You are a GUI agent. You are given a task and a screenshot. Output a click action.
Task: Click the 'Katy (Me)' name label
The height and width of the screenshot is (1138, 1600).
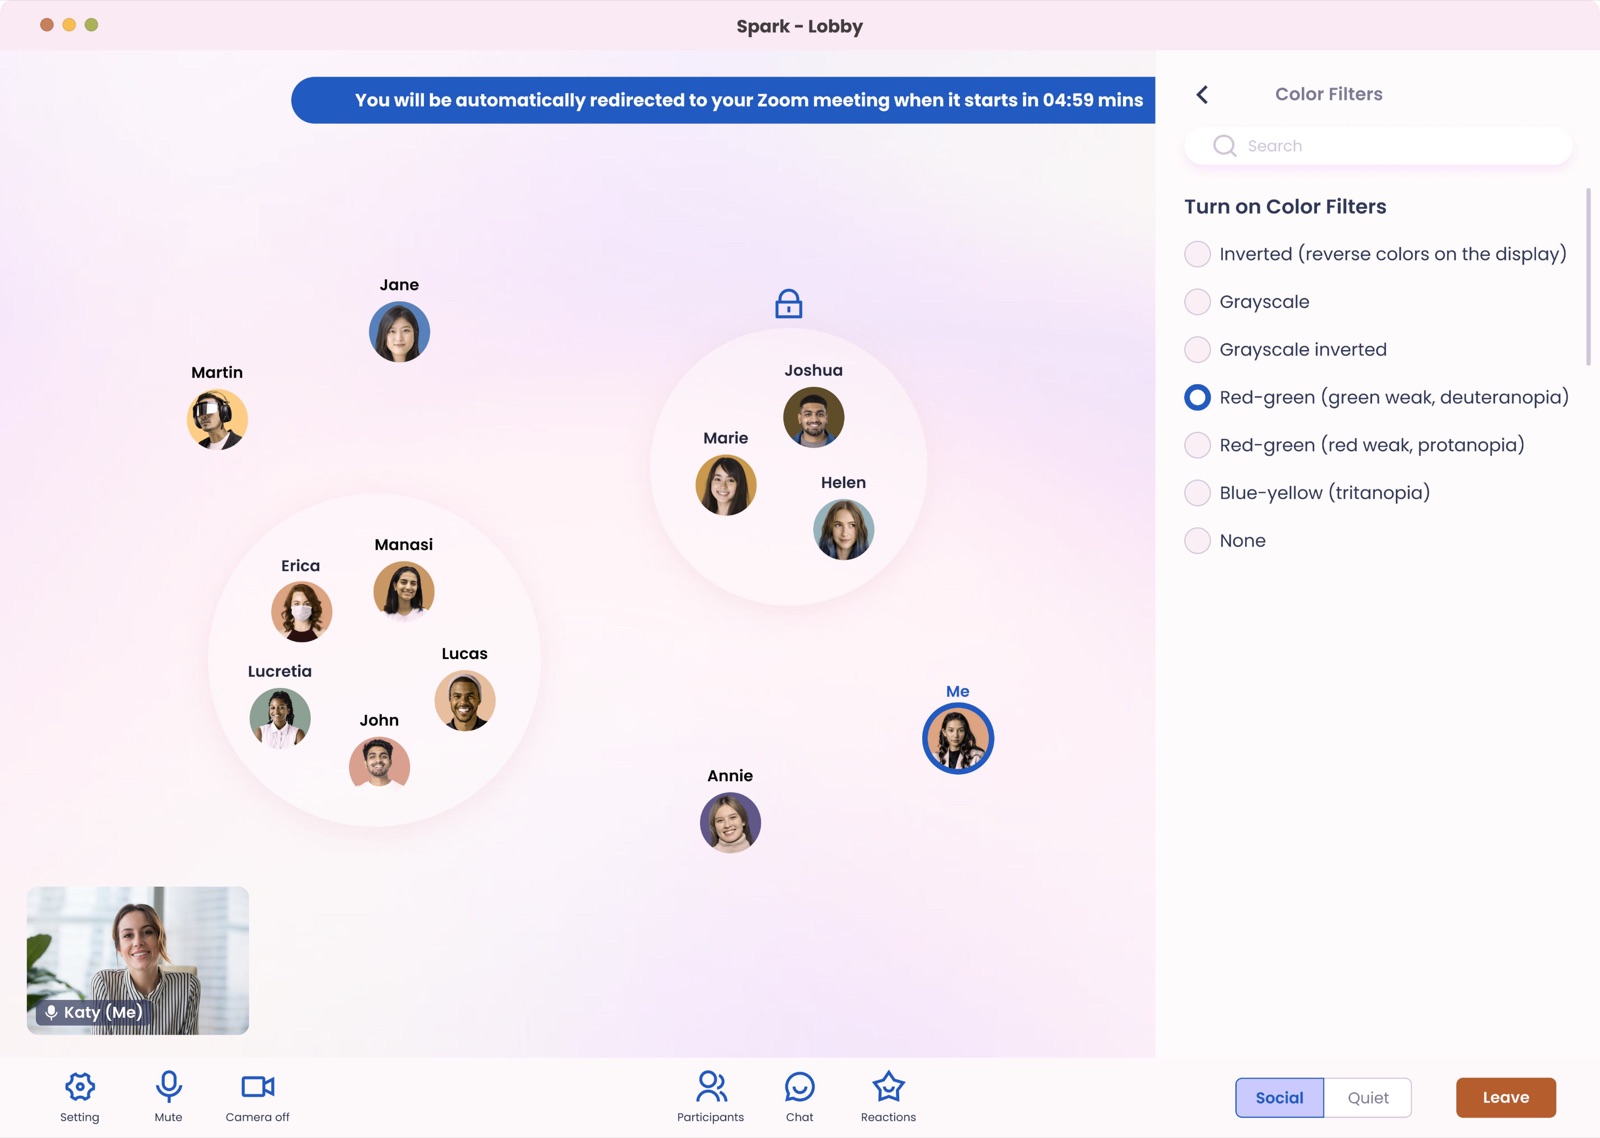[x=103, y=1012]
